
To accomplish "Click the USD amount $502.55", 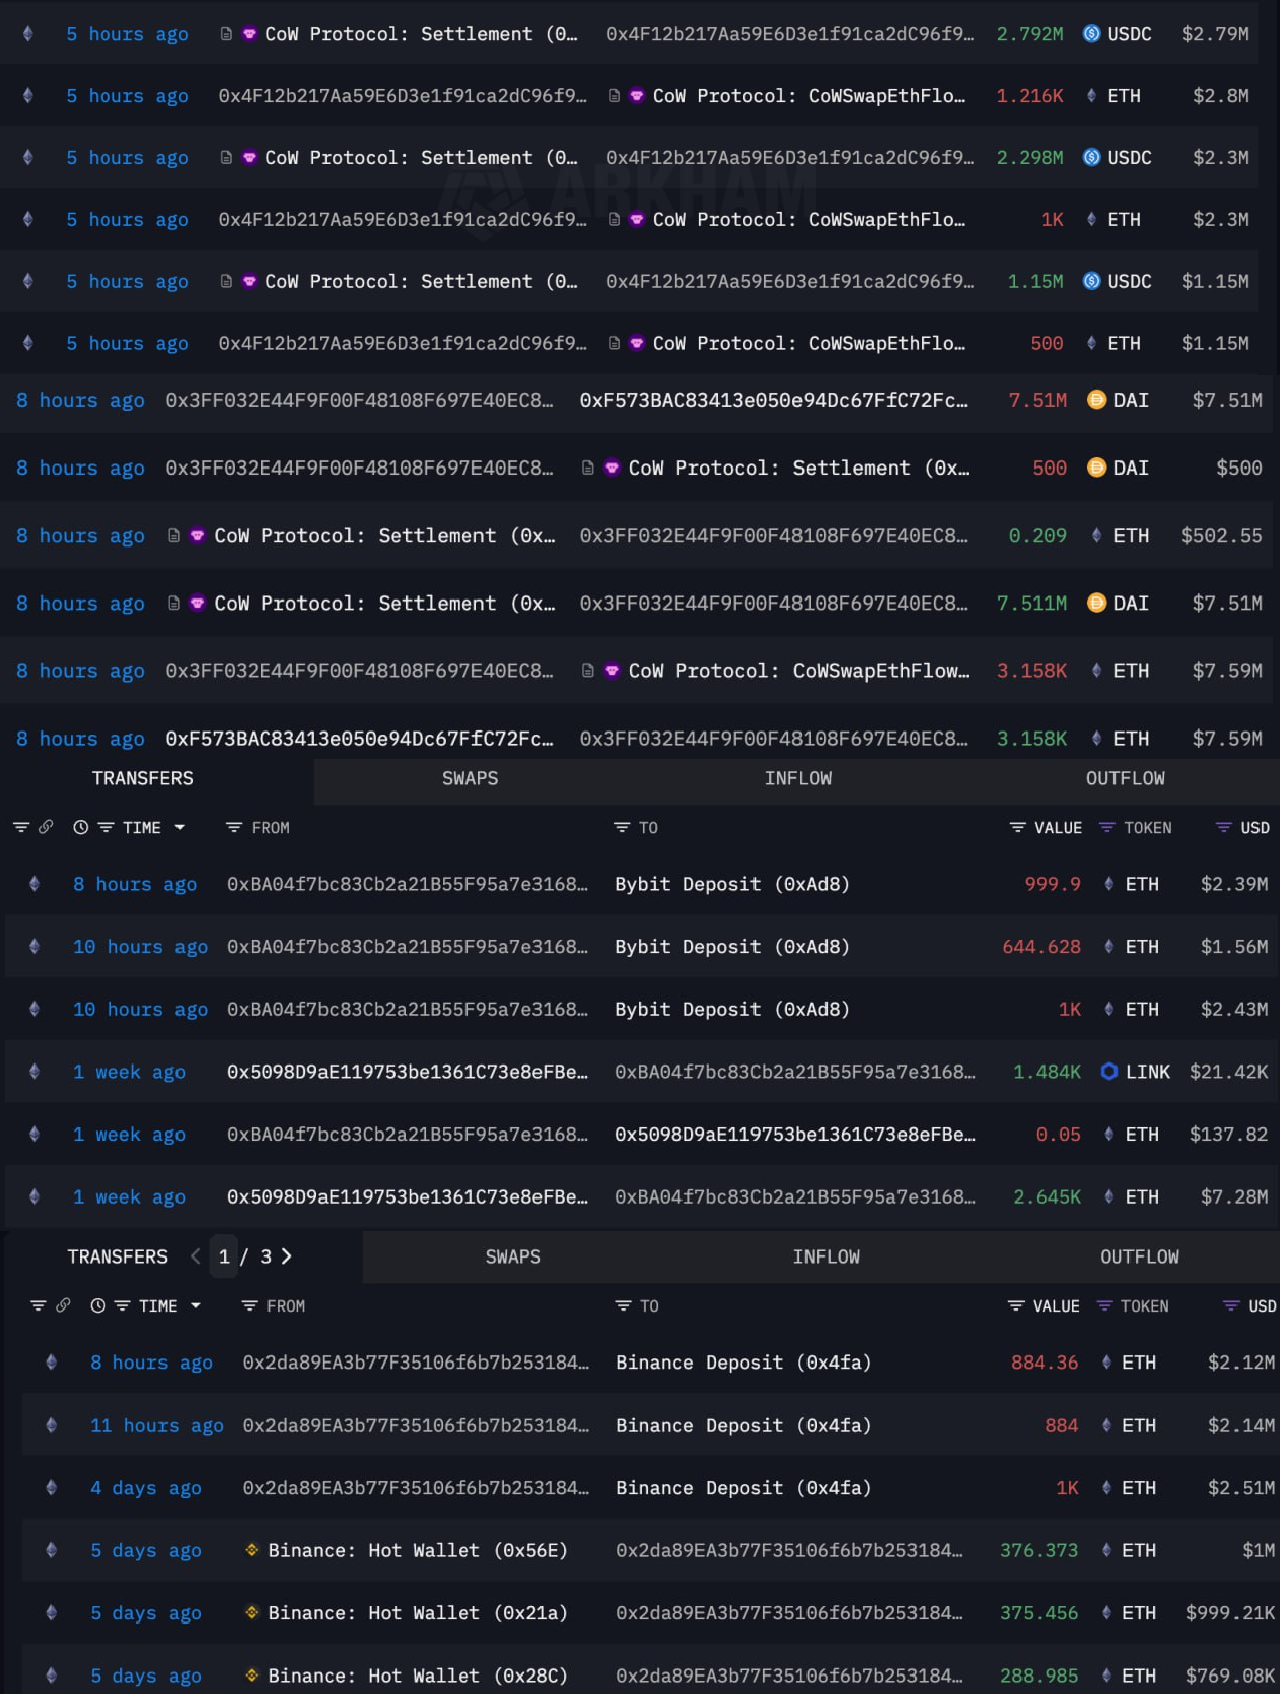I will 1221,536.
